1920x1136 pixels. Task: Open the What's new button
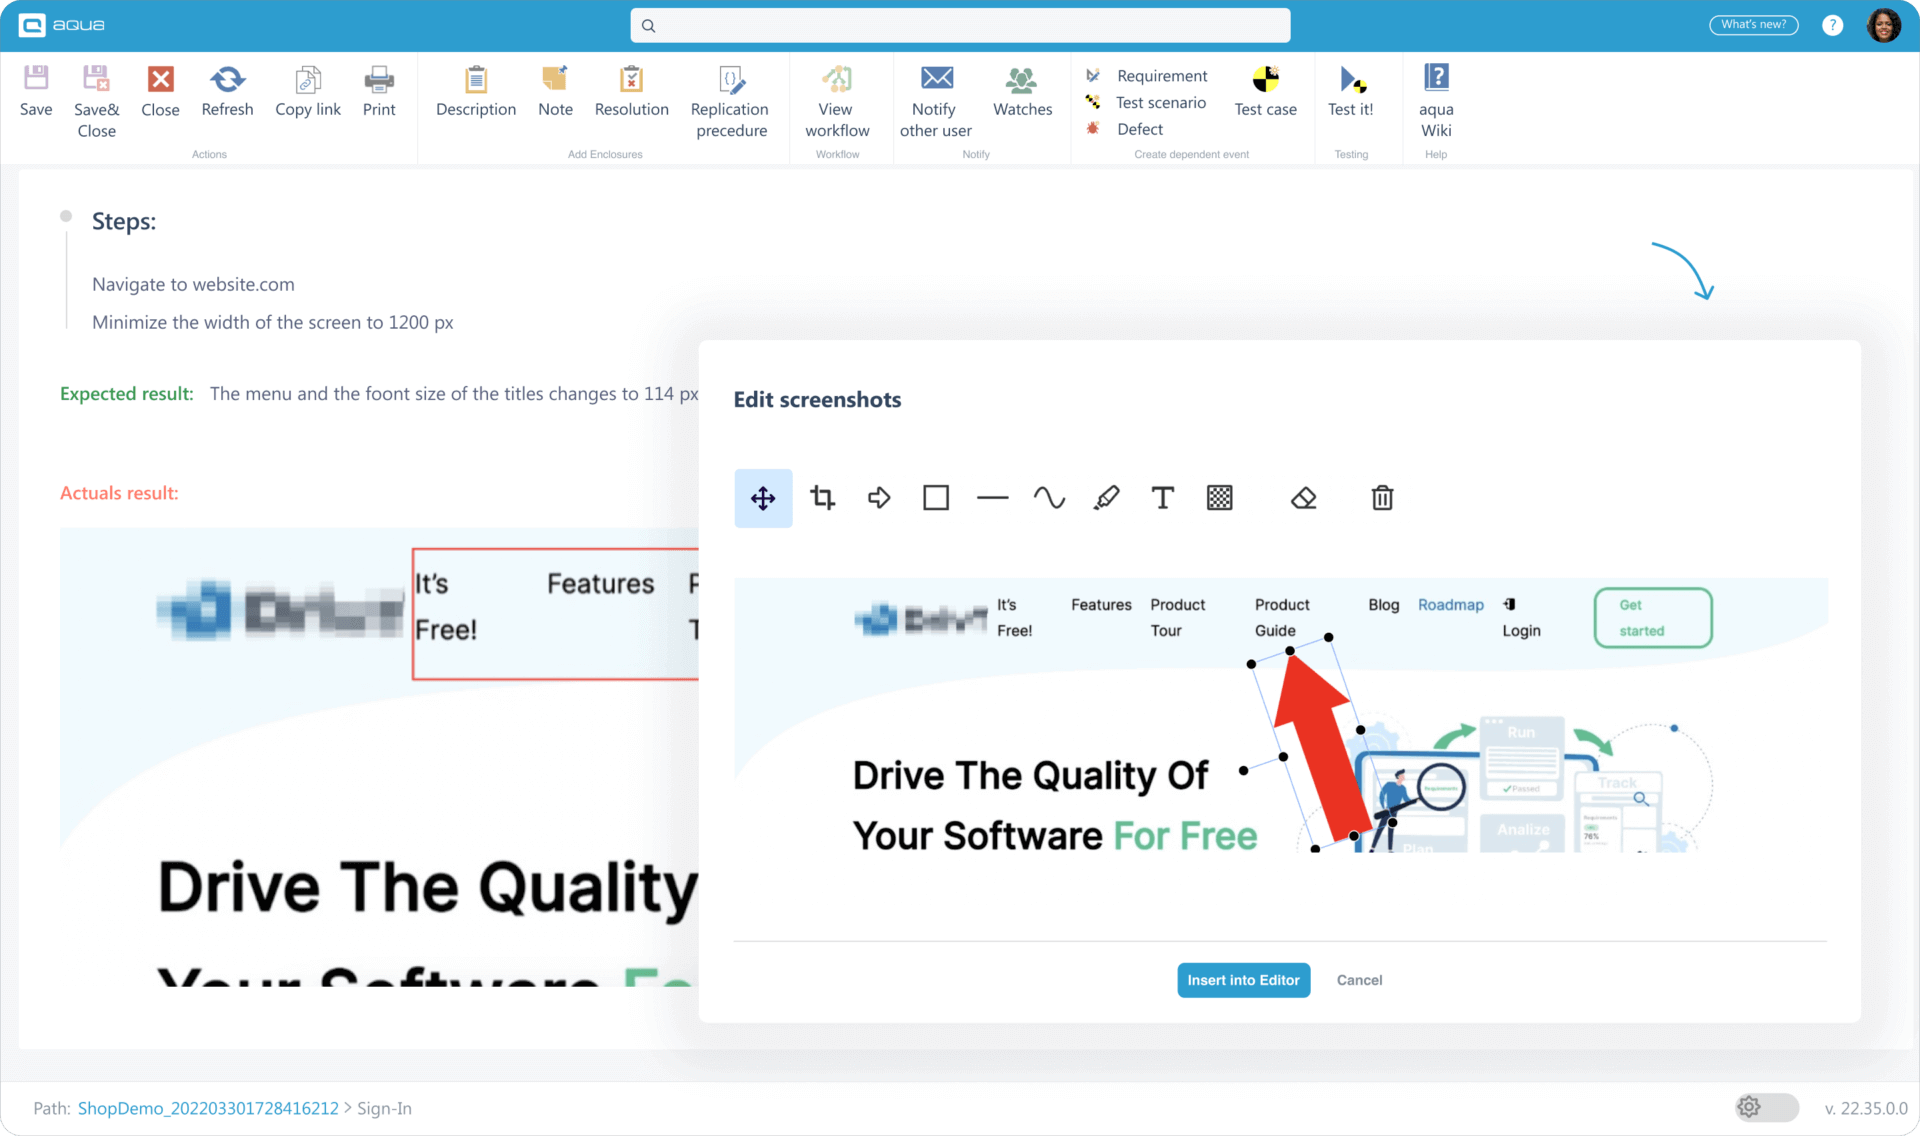[x=1753, y=25]
